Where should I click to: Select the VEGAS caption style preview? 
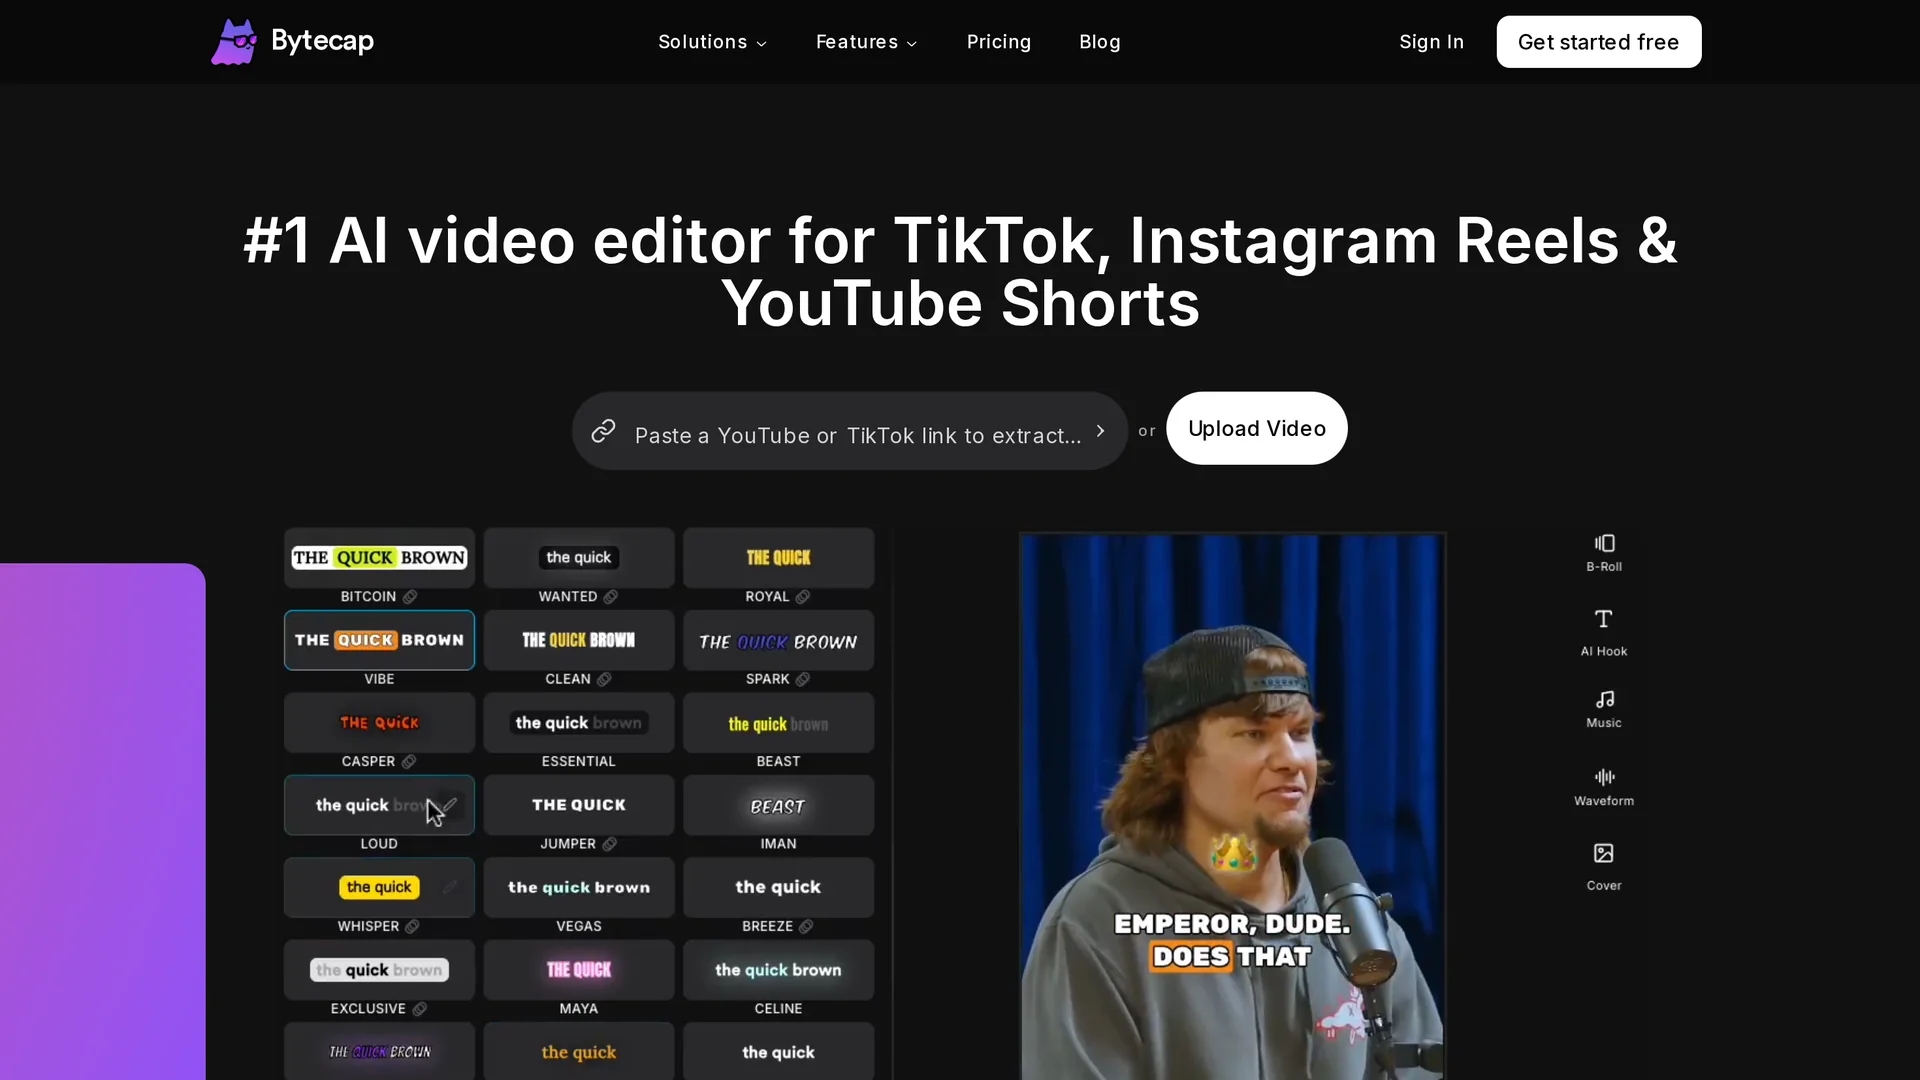click(x=578, y=887)
